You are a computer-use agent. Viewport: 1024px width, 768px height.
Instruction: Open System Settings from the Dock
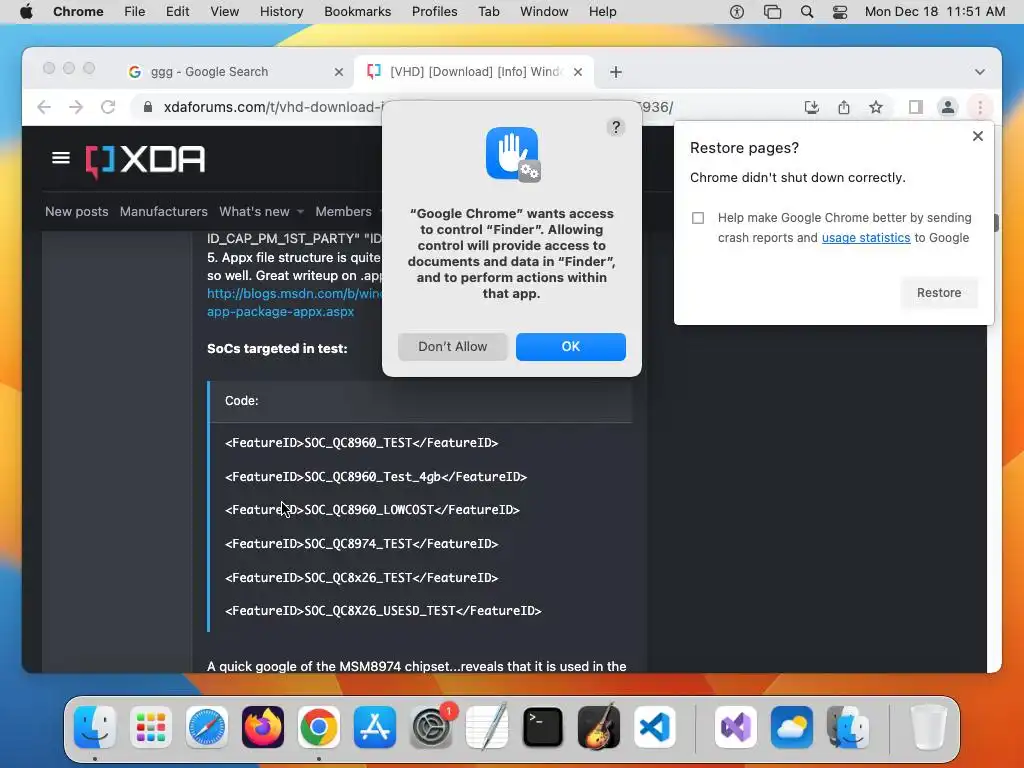point(431,727)
